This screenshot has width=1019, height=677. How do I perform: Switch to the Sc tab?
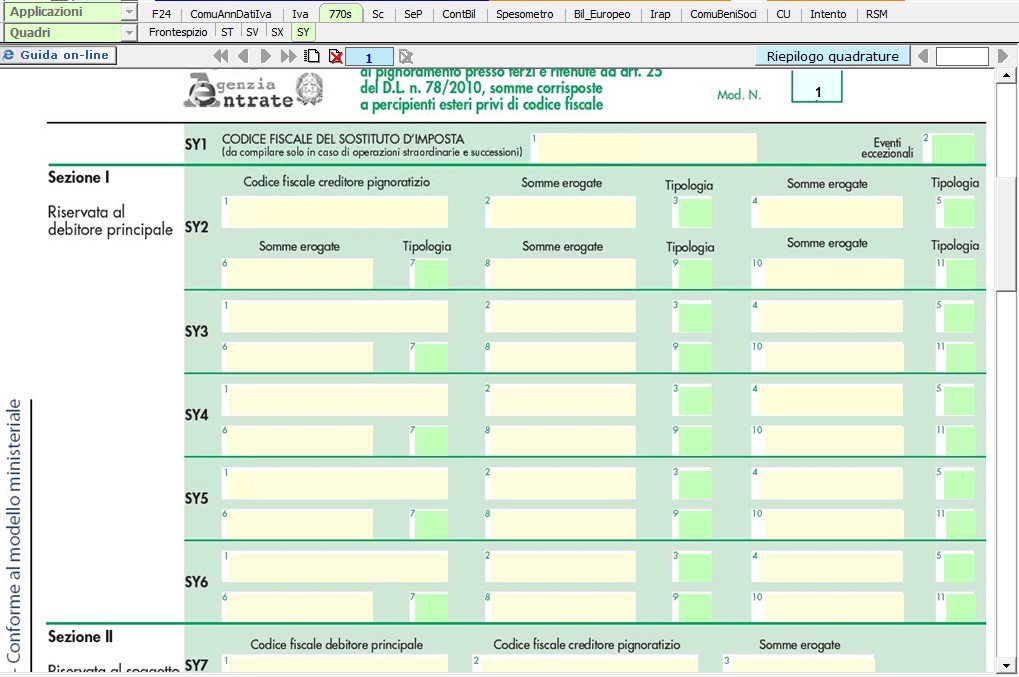(x=378, y=14)
